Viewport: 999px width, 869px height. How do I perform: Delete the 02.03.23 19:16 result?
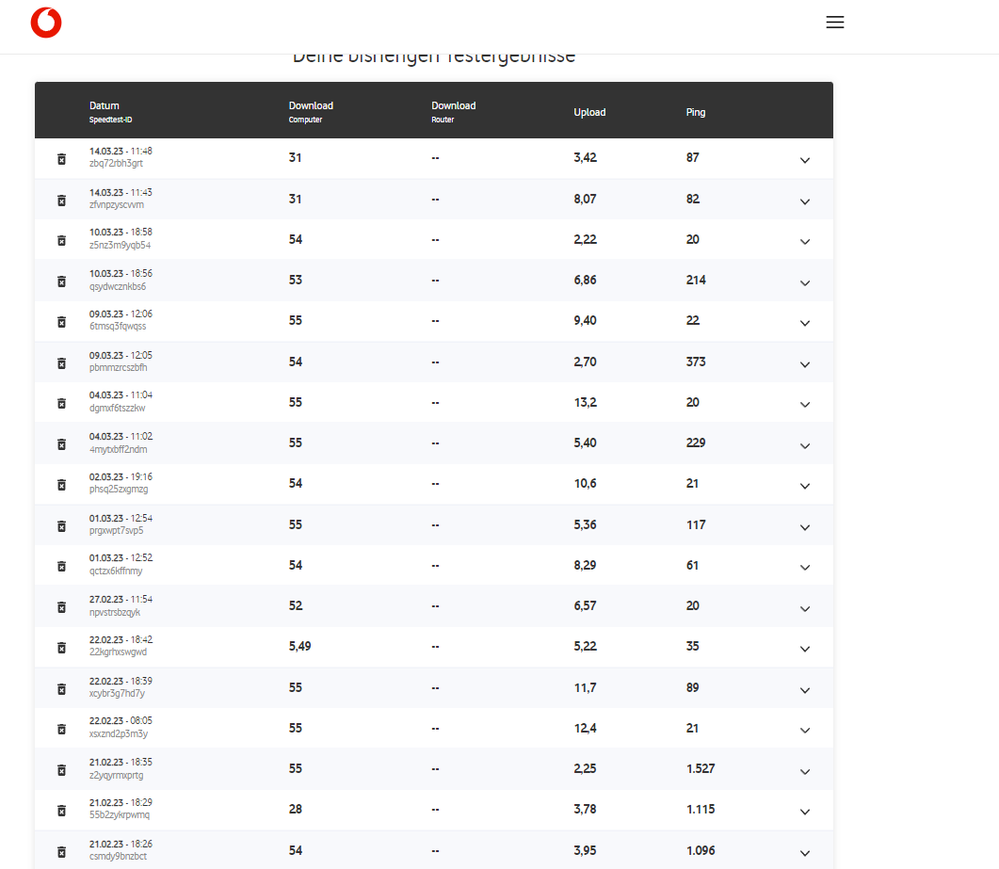pos(61,485)
